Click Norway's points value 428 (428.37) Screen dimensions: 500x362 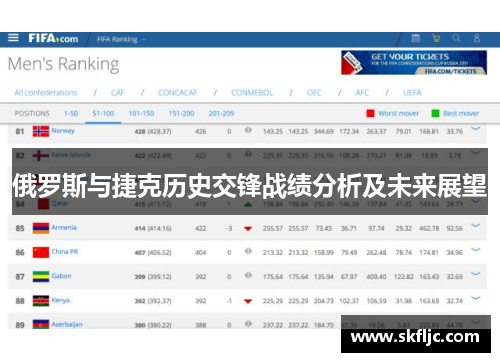pyautogui.click(x=153, y=132)
